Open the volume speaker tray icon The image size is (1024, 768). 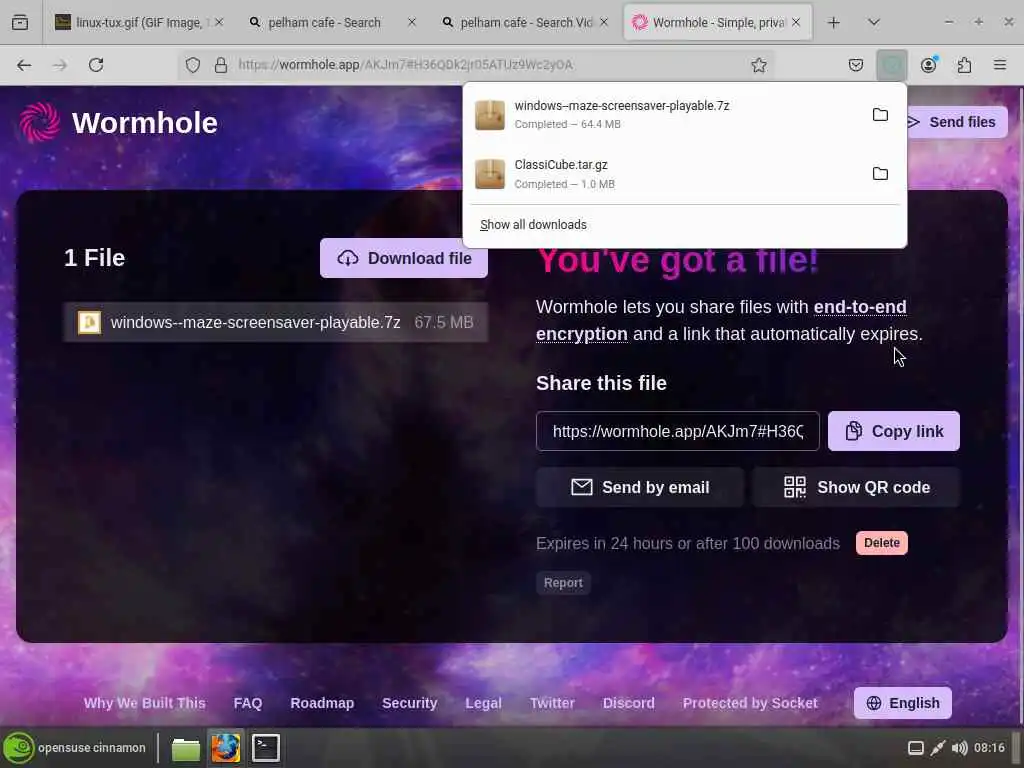coord(959,748)
